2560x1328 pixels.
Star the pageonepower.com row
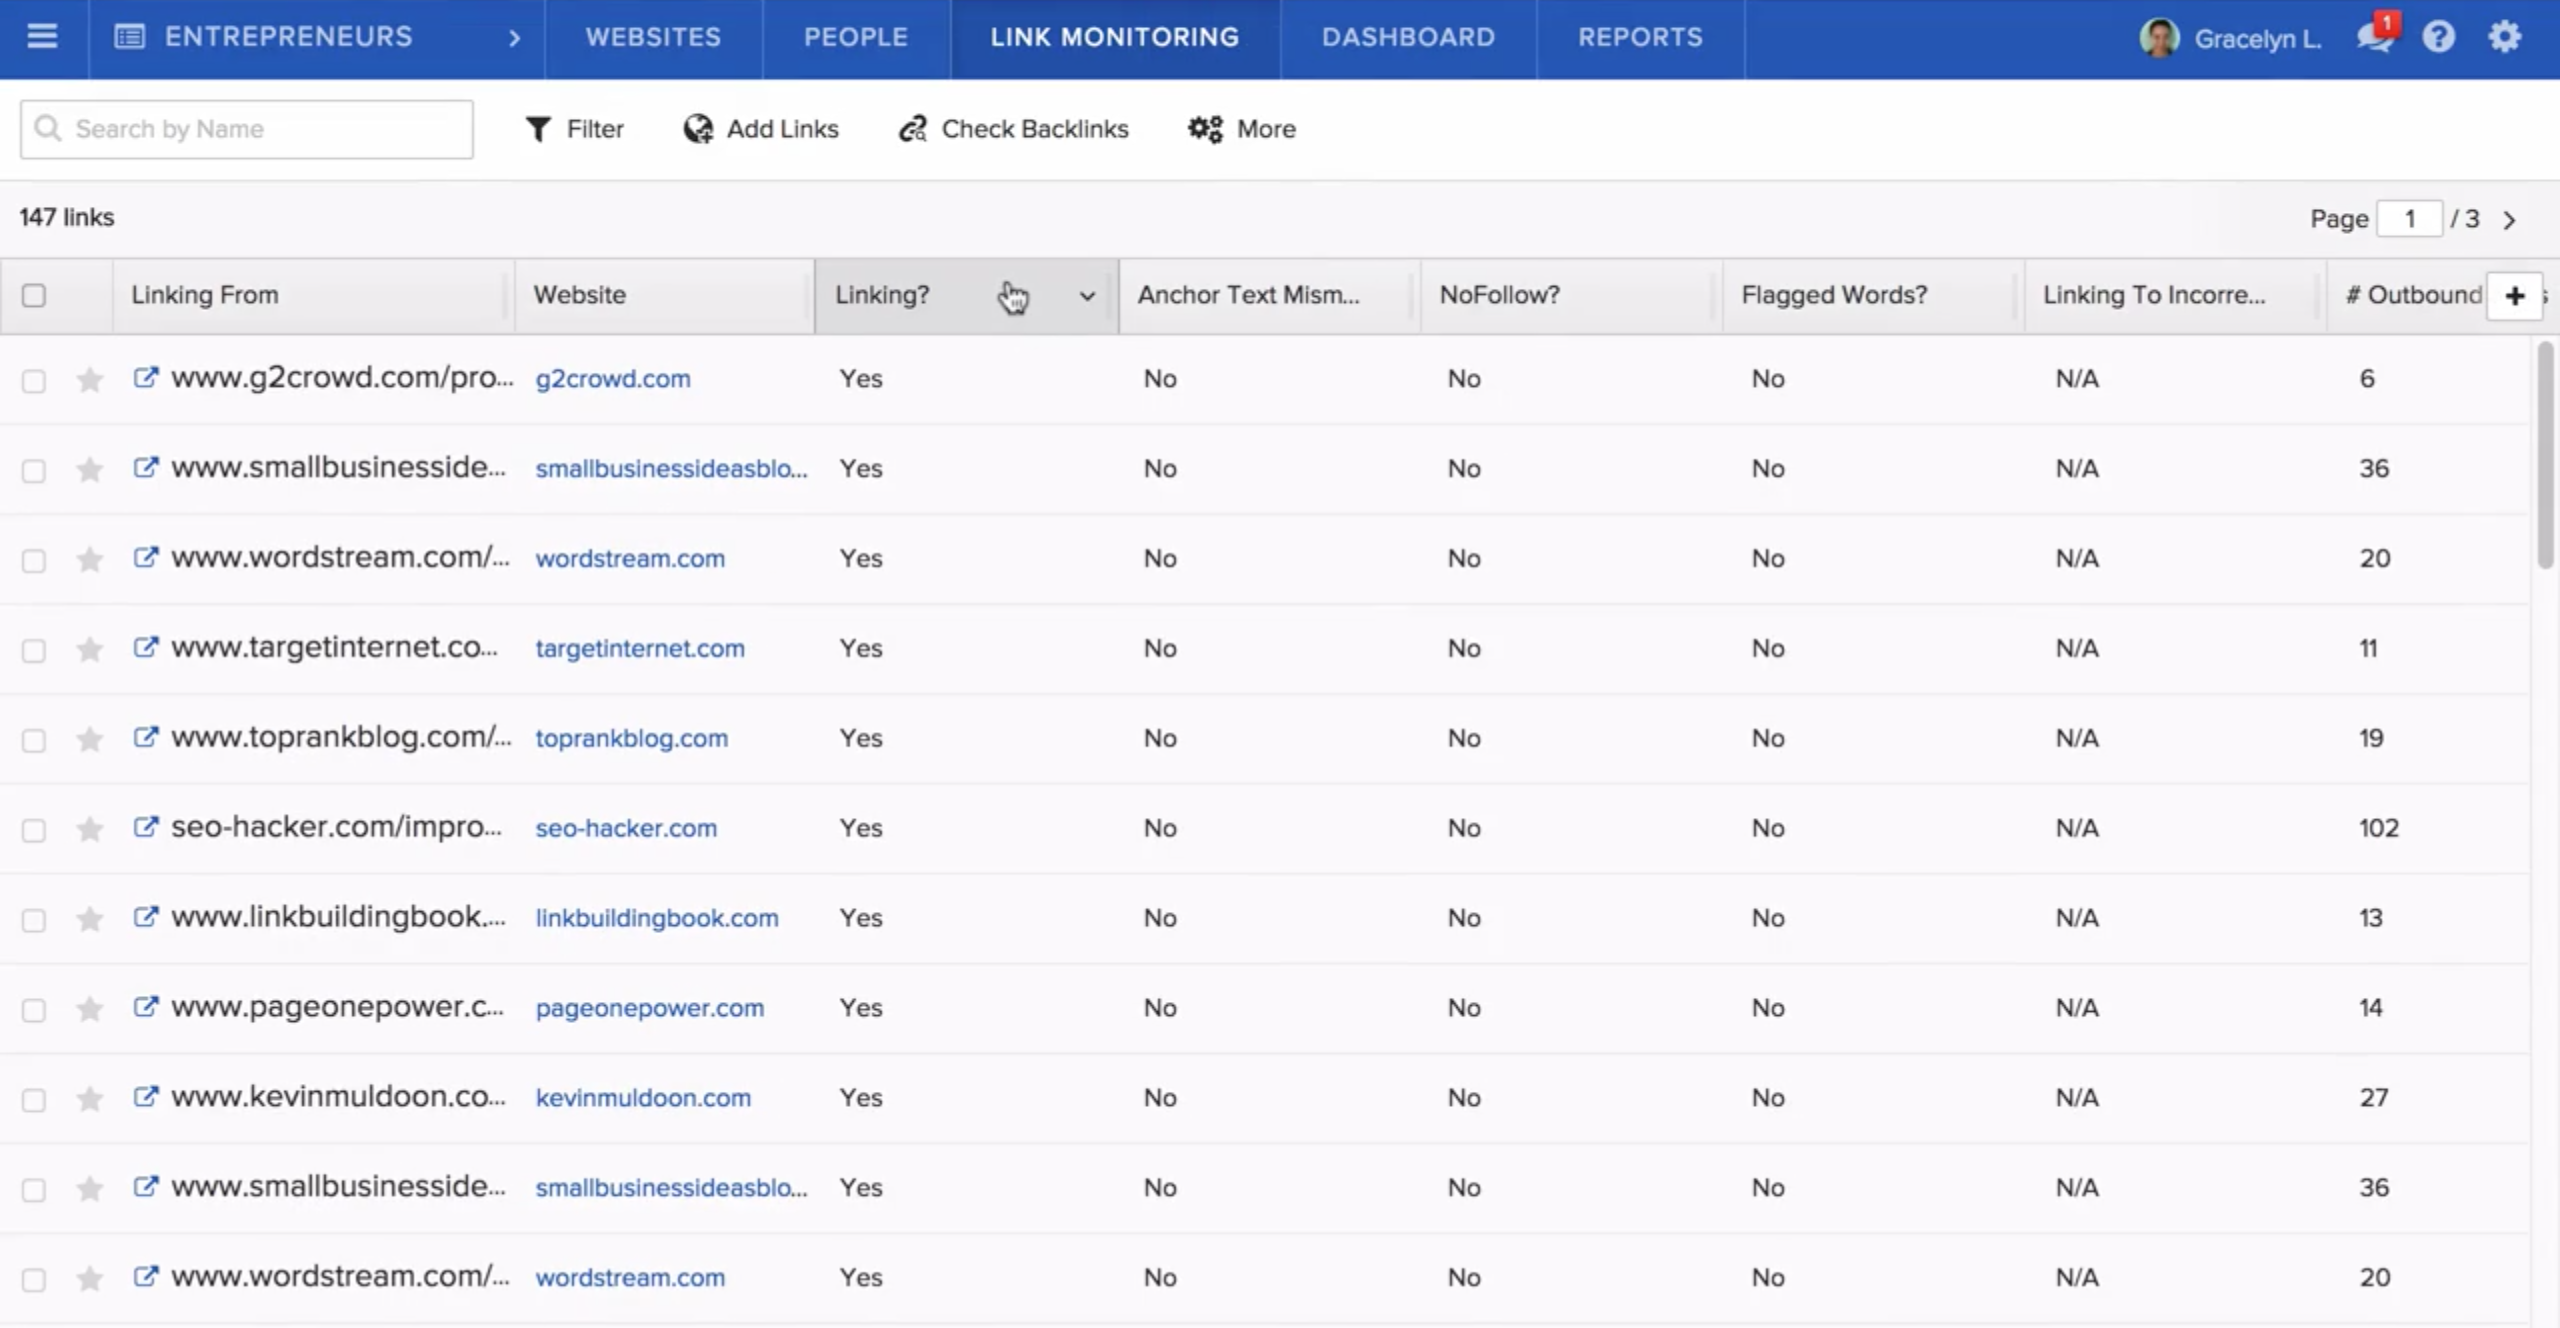90,1009
